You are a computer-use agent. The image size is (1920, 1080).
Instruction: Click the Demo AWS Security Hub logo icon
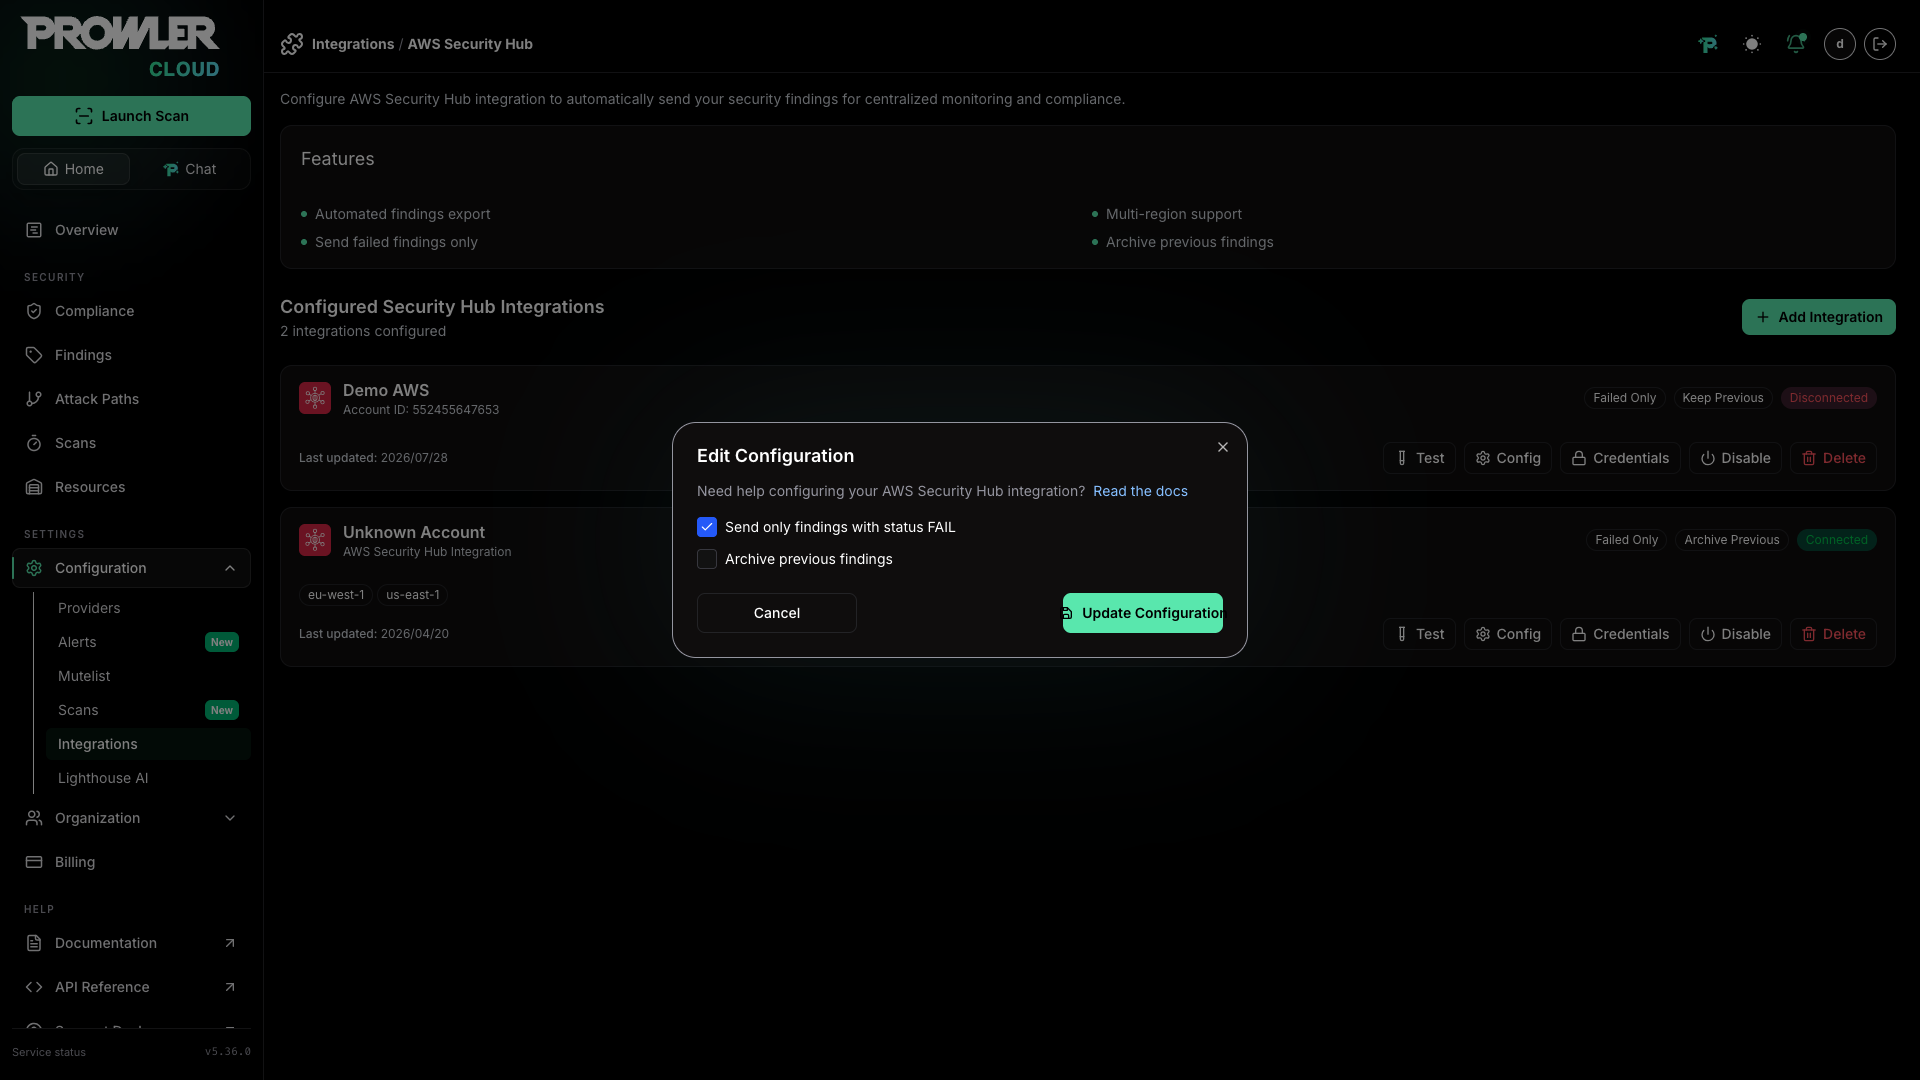(315, 398)
